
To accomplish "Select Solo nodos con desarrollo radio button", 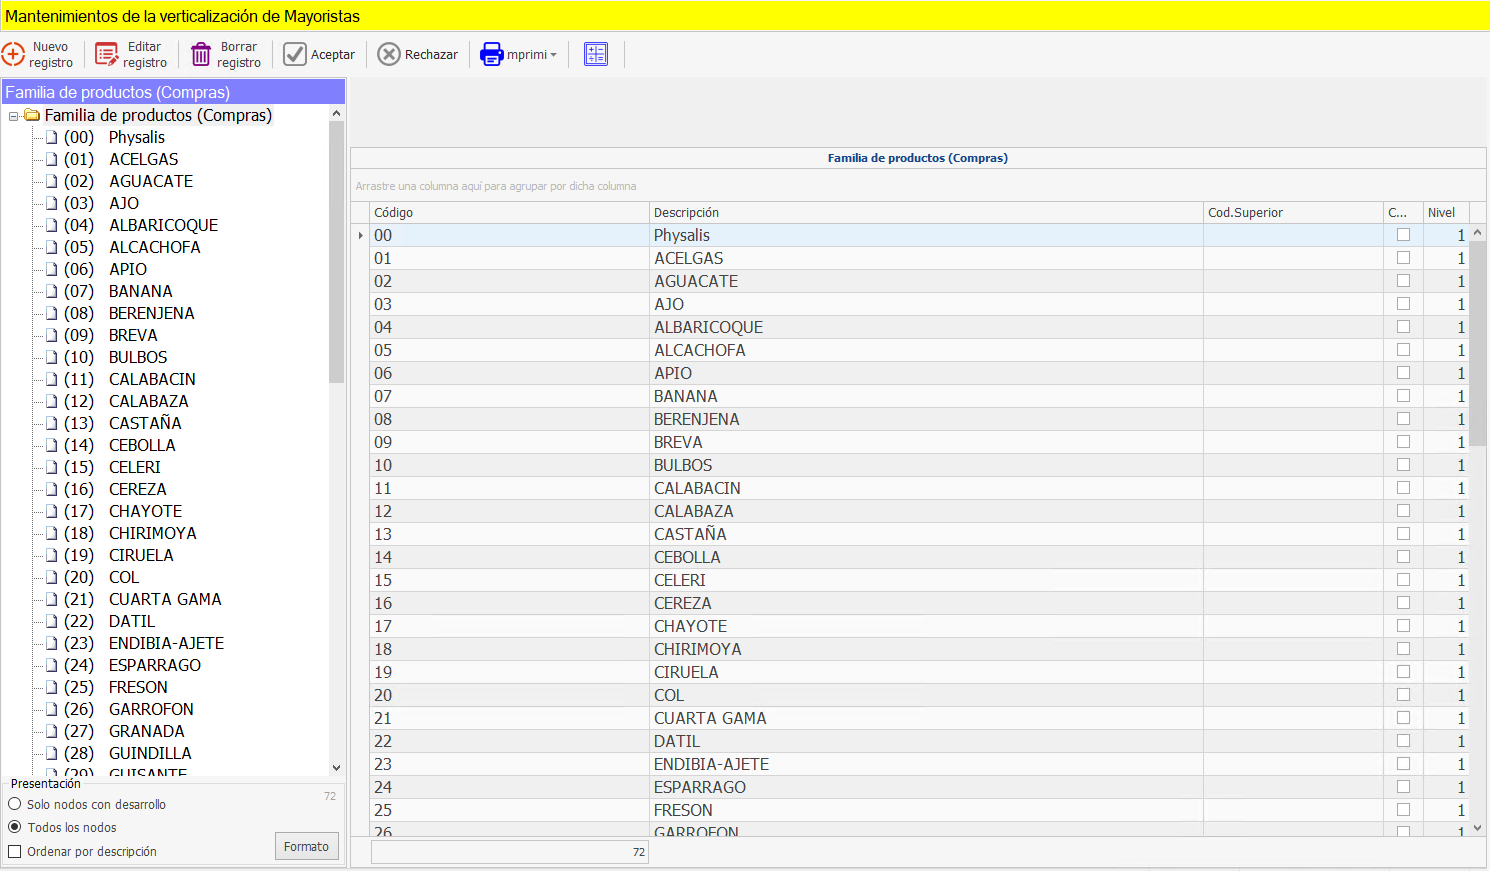I will pyautogui.click(x=15, y=804).
